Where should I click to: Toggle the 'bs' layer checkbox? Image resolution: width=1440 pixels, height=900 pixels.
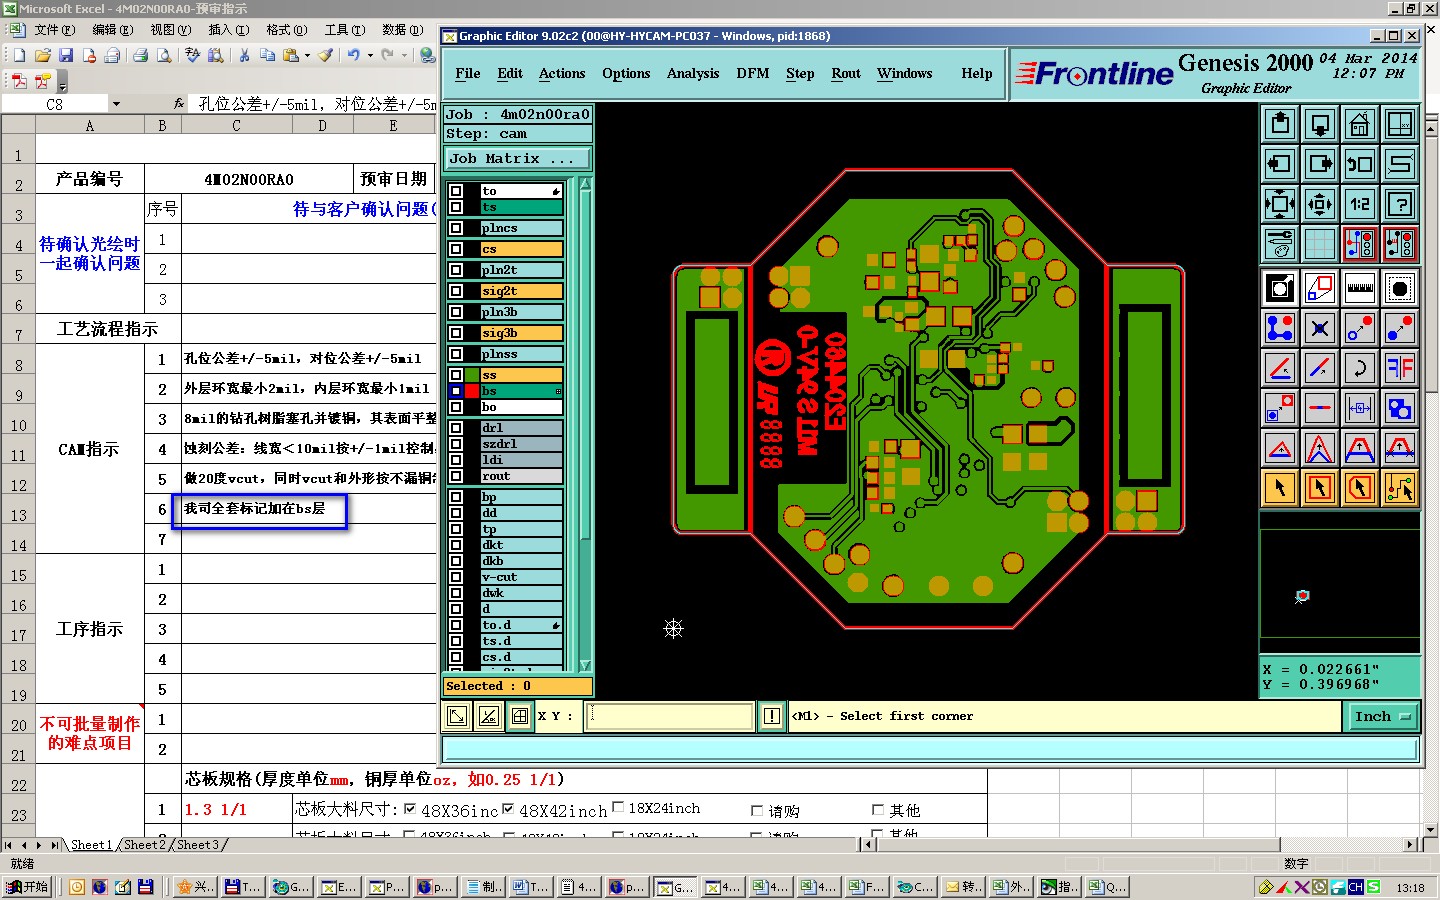click(x=456, y=391)
